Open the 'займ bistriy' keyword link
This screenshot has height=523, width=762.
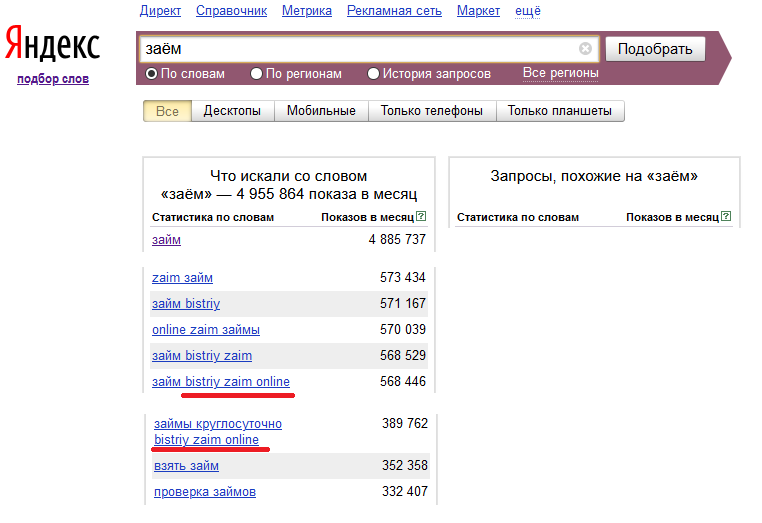[186, 304]
